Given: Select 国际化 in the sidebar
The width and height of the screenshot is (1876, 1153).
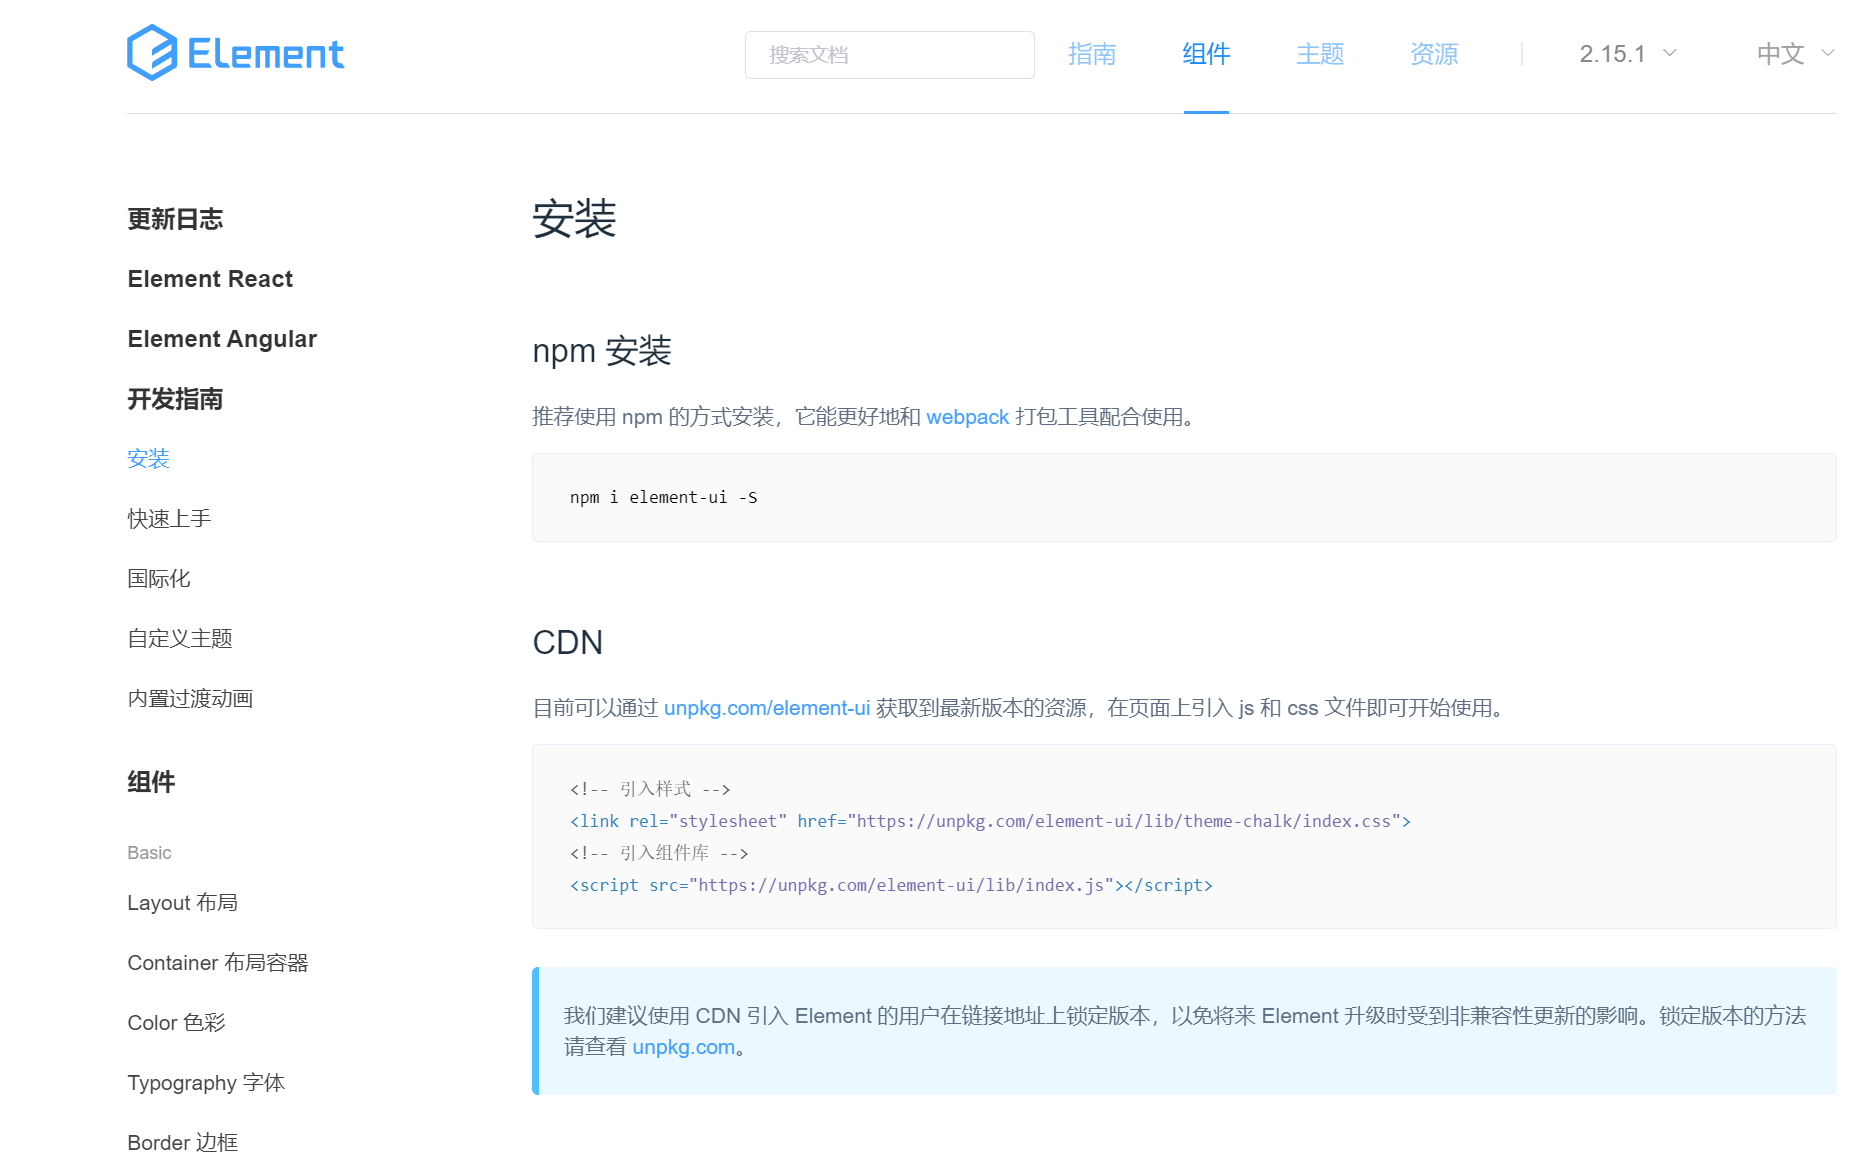Looking at the screenshot, I should 158,579.
